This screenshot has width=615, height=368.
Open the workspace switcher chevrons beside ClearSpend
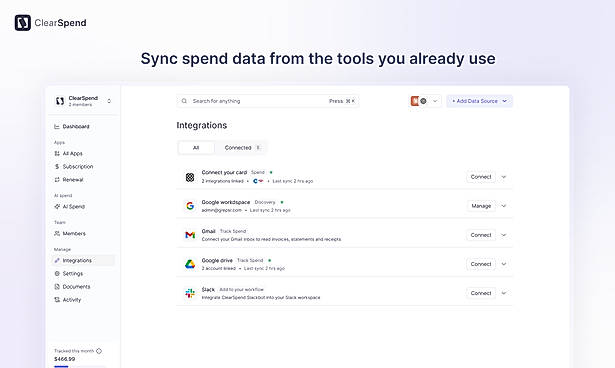point(109,101)
